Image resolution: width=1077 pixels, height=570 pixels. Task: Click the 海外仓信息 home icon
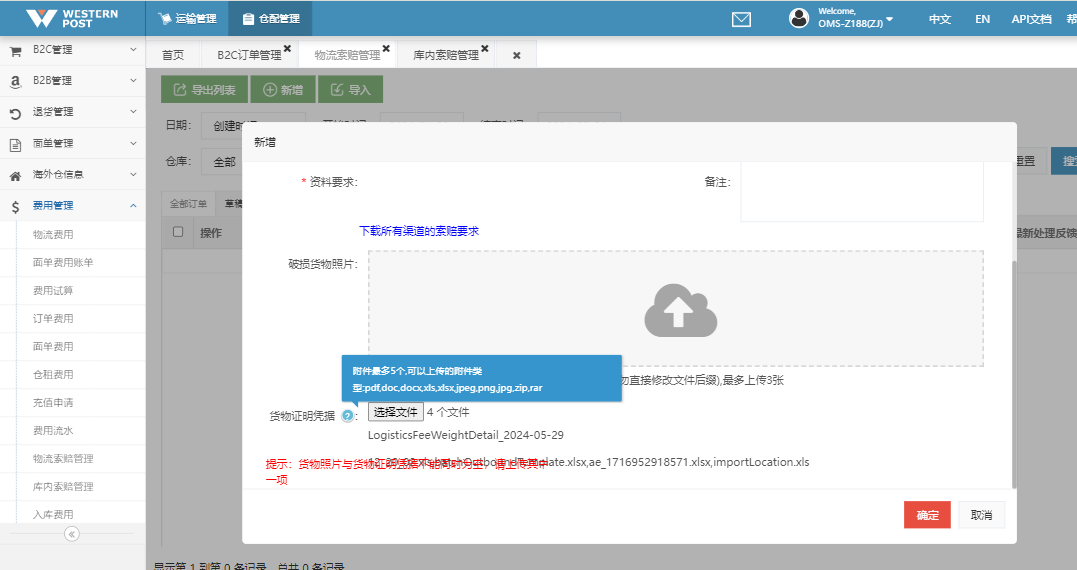pyautogui.click(x=15, y=175)
